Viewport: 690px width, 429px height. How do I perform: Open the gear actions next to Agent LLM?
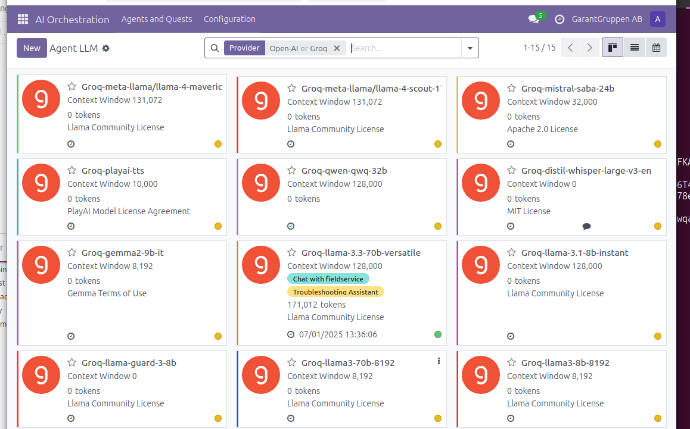pyautogui.click(x=106, y=48)
